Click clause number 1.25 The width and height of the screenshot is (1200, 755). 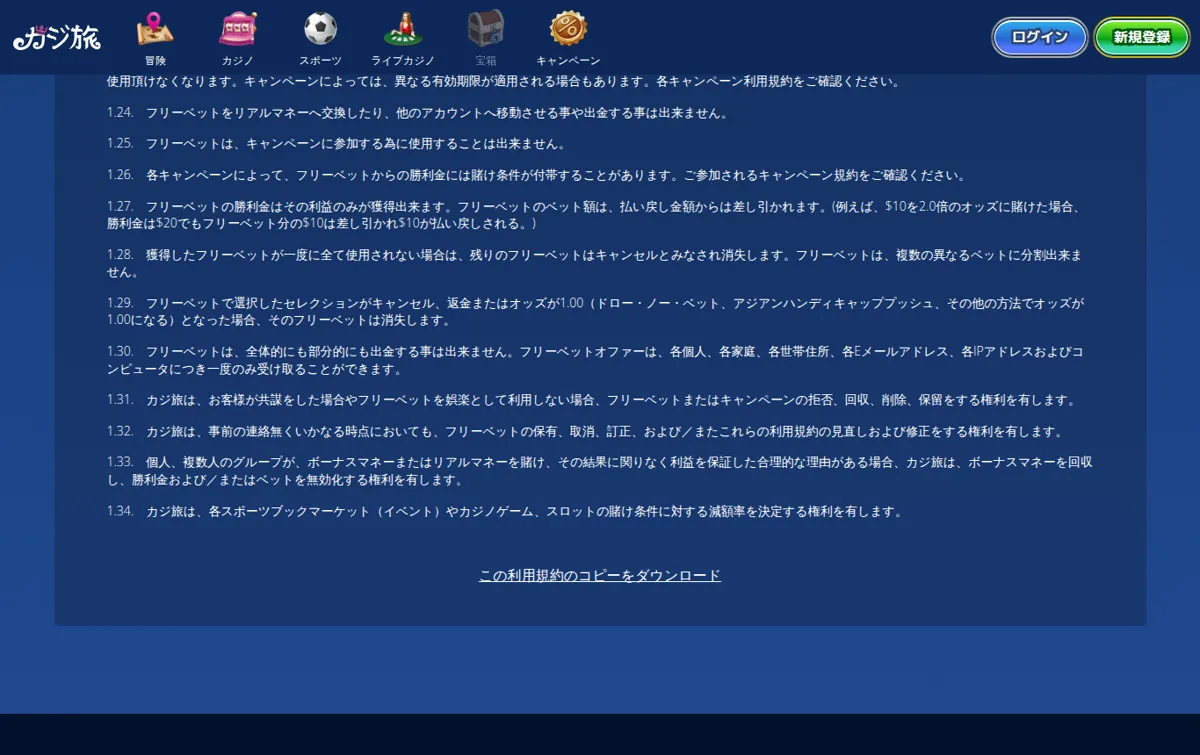point(120,144)
